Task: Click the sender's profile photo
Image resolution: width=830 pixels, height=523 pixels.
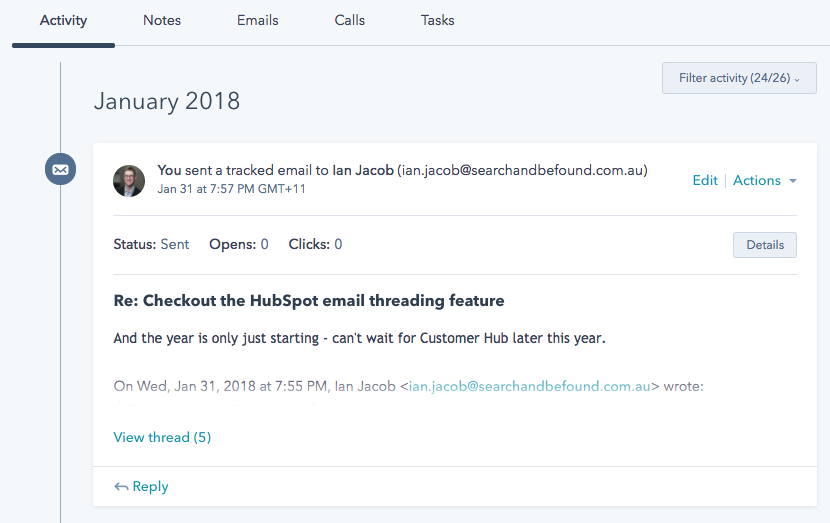Action: tap(129, 181)
